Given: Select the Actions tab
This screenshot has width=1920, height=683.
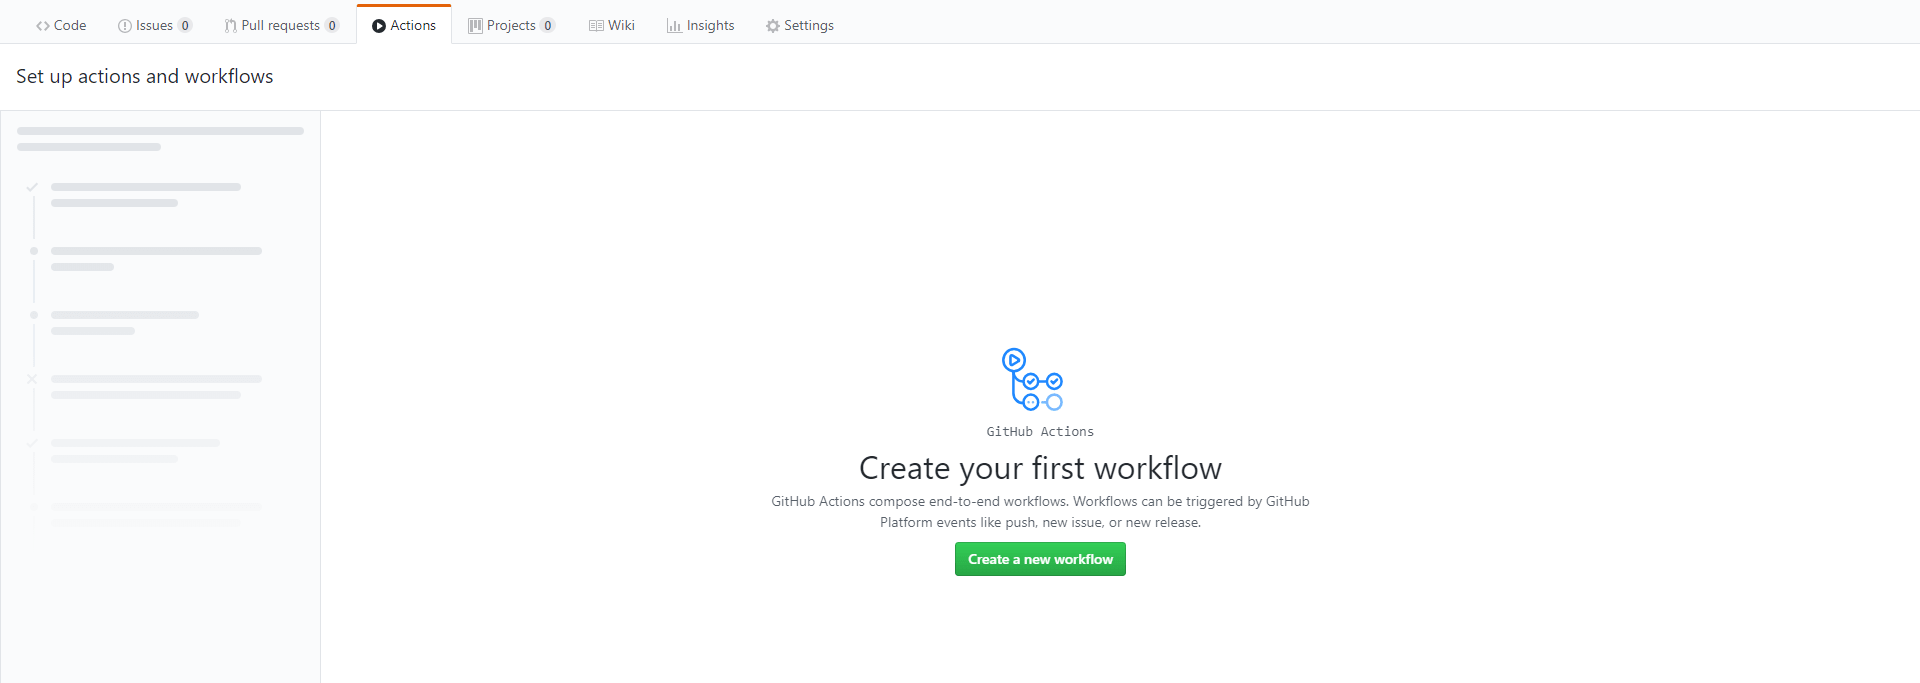Looking at the screenshot, I should tap(404, 25).
